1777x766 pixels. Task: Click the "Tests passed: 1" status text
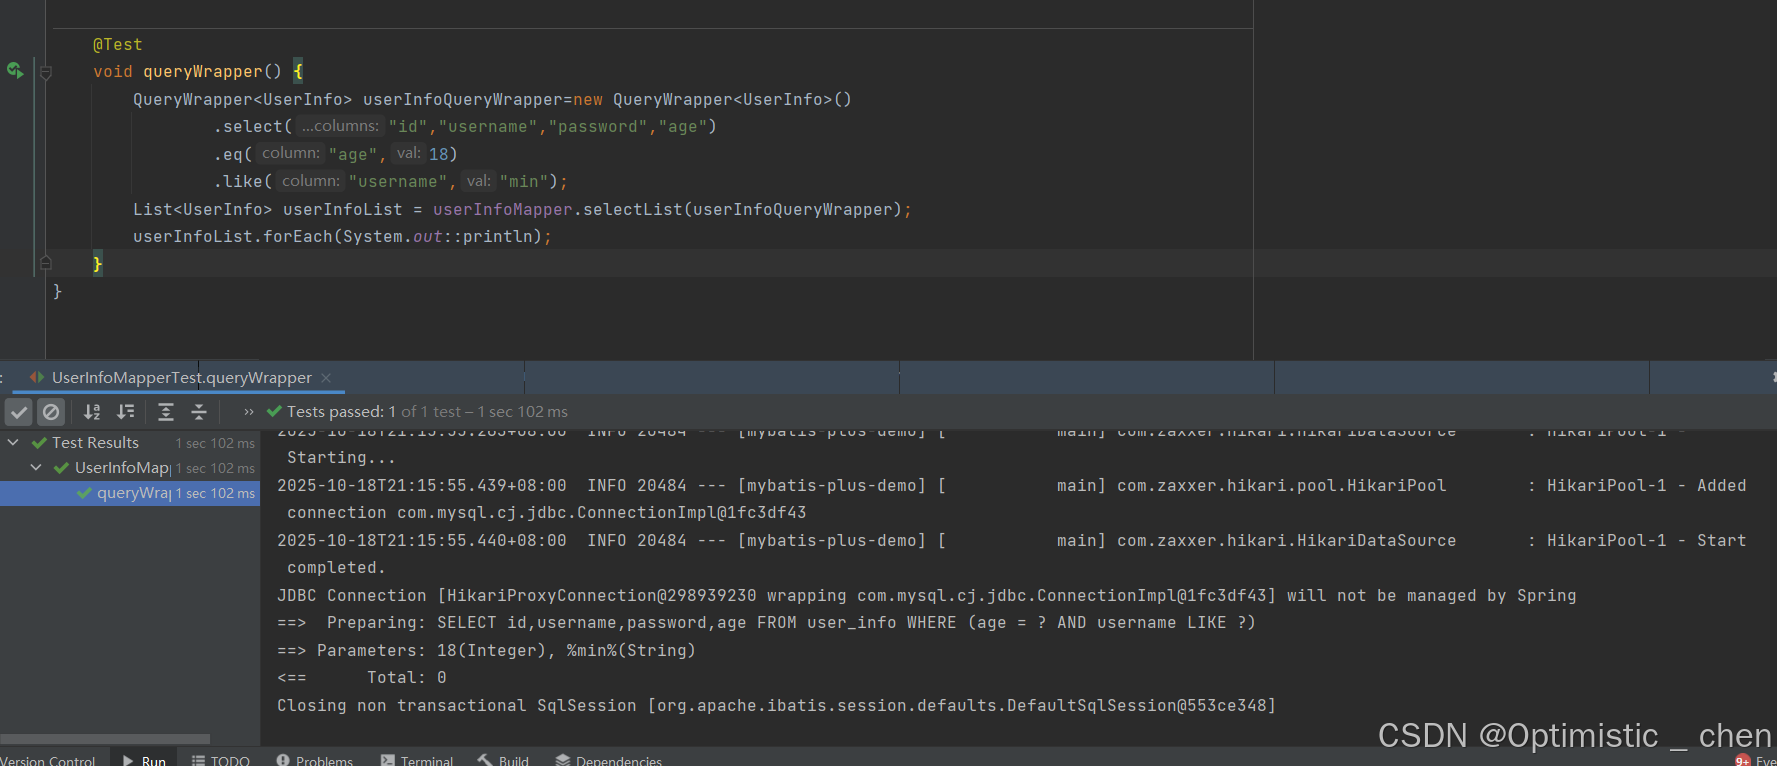click(x=341, y=412)
